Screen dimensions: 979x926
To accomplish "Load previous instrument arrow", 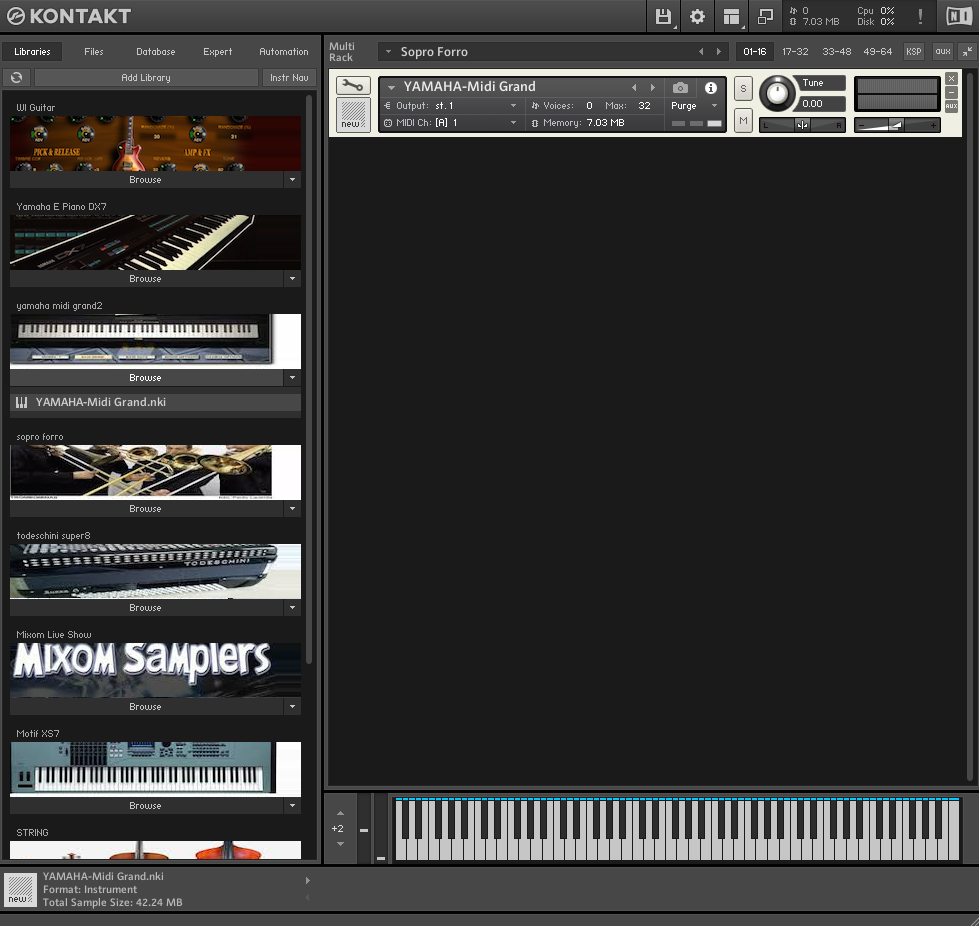I will (x=634, y=87).
